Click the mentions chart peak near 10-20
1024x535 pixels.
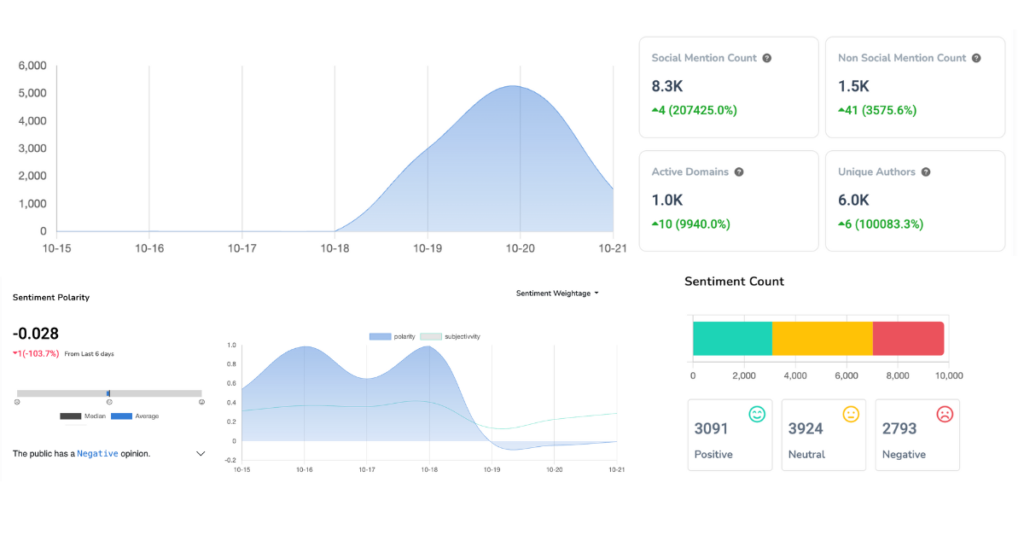[513, 87]
